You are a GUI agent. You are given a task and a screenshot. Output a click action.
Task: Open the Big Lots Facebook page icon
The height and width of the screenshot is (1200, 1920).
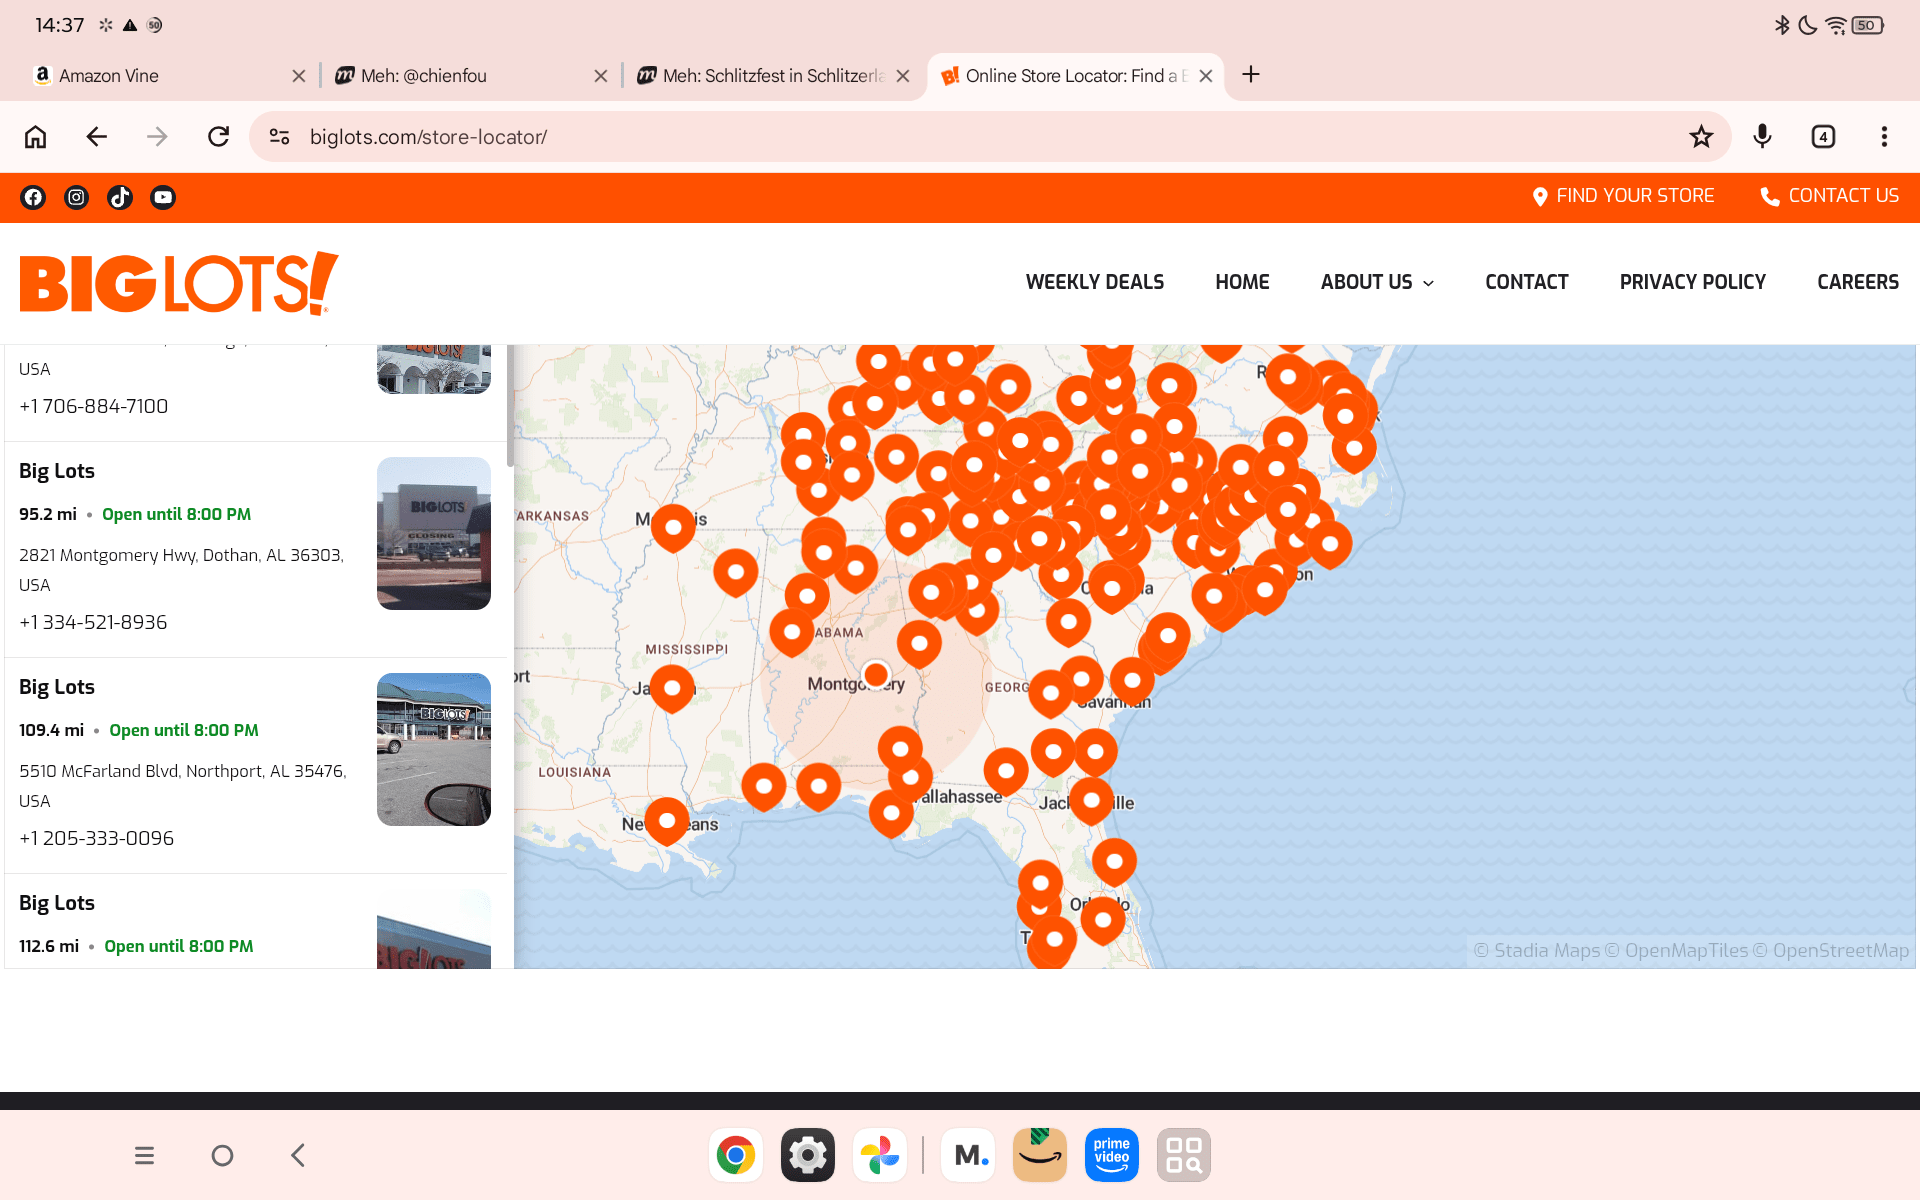(33, 197)
